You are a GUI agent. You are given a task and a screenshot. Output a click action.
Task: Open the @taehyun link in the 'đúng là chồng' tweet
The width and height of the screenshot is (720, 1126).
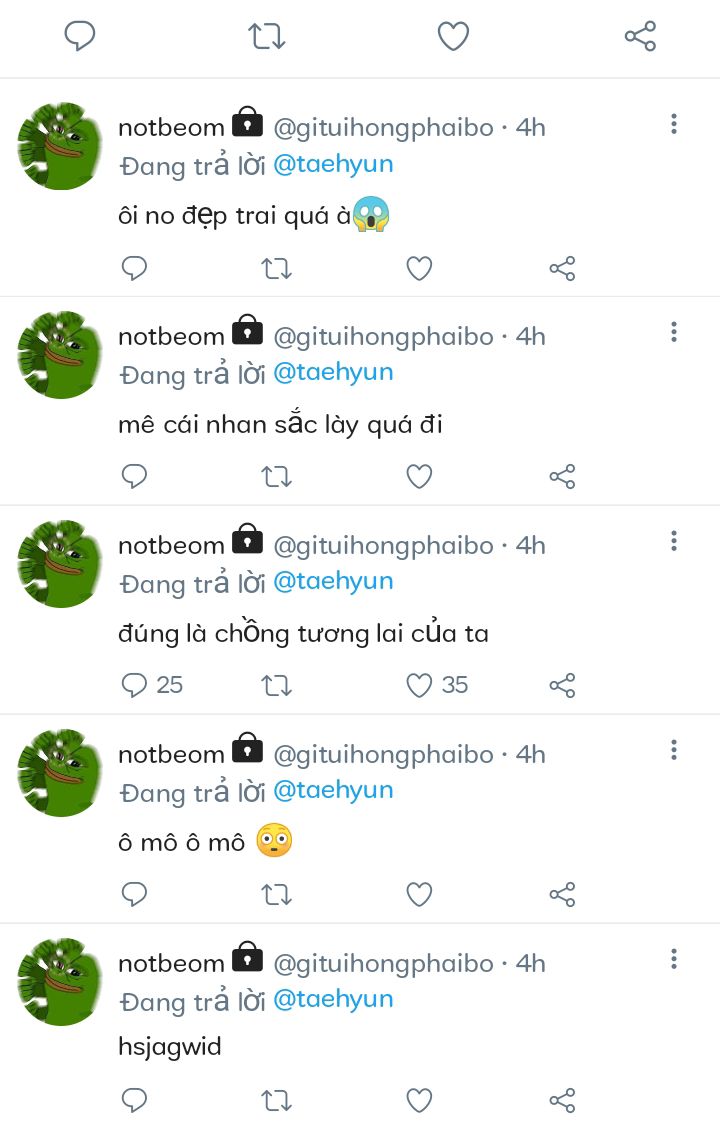point(333,582)
